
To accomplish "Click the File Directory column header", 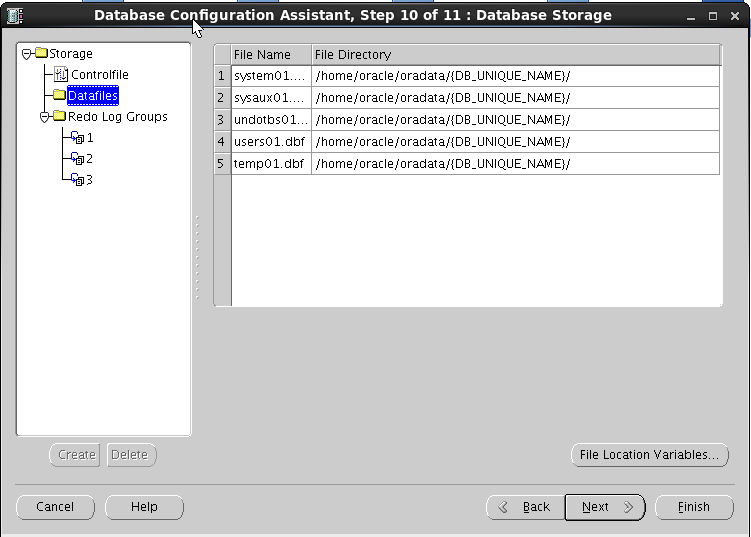I will point(516,55).
